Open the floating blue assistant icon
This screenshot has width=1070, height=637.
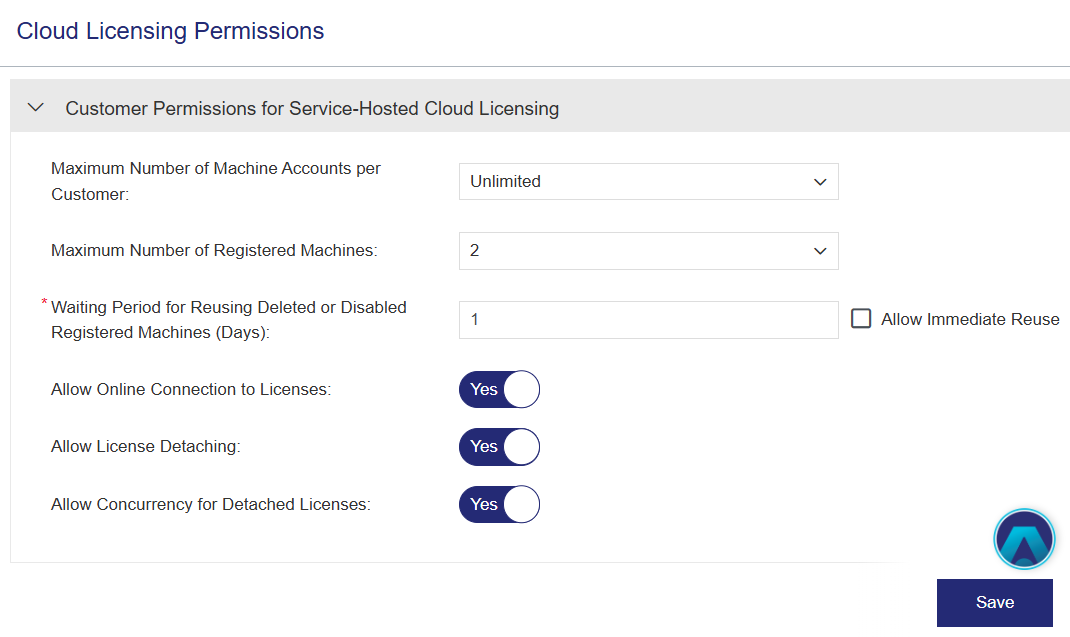[x=1024, y=540]
